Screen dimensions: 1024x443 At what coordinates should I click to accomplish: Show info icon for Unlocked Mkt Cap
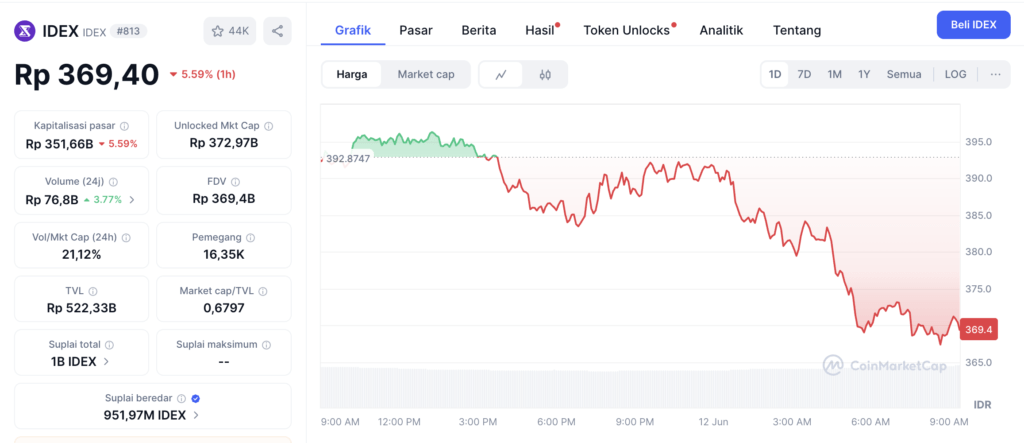coord(268,126)
